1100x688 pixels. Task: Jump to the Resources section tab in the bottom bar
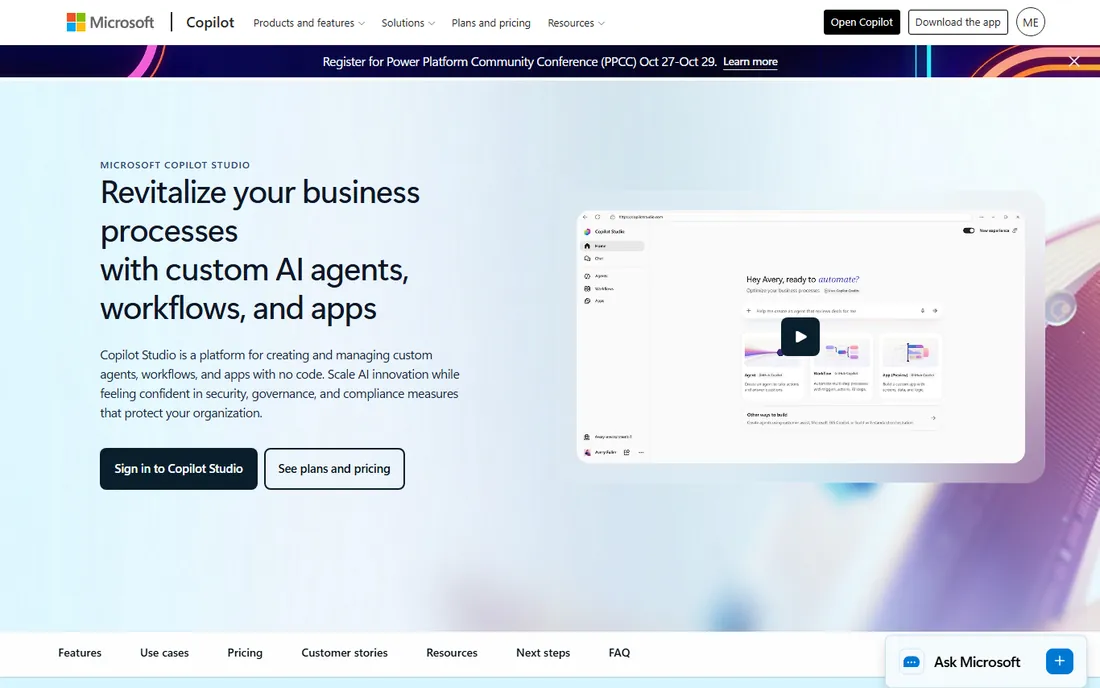point(452,653)
